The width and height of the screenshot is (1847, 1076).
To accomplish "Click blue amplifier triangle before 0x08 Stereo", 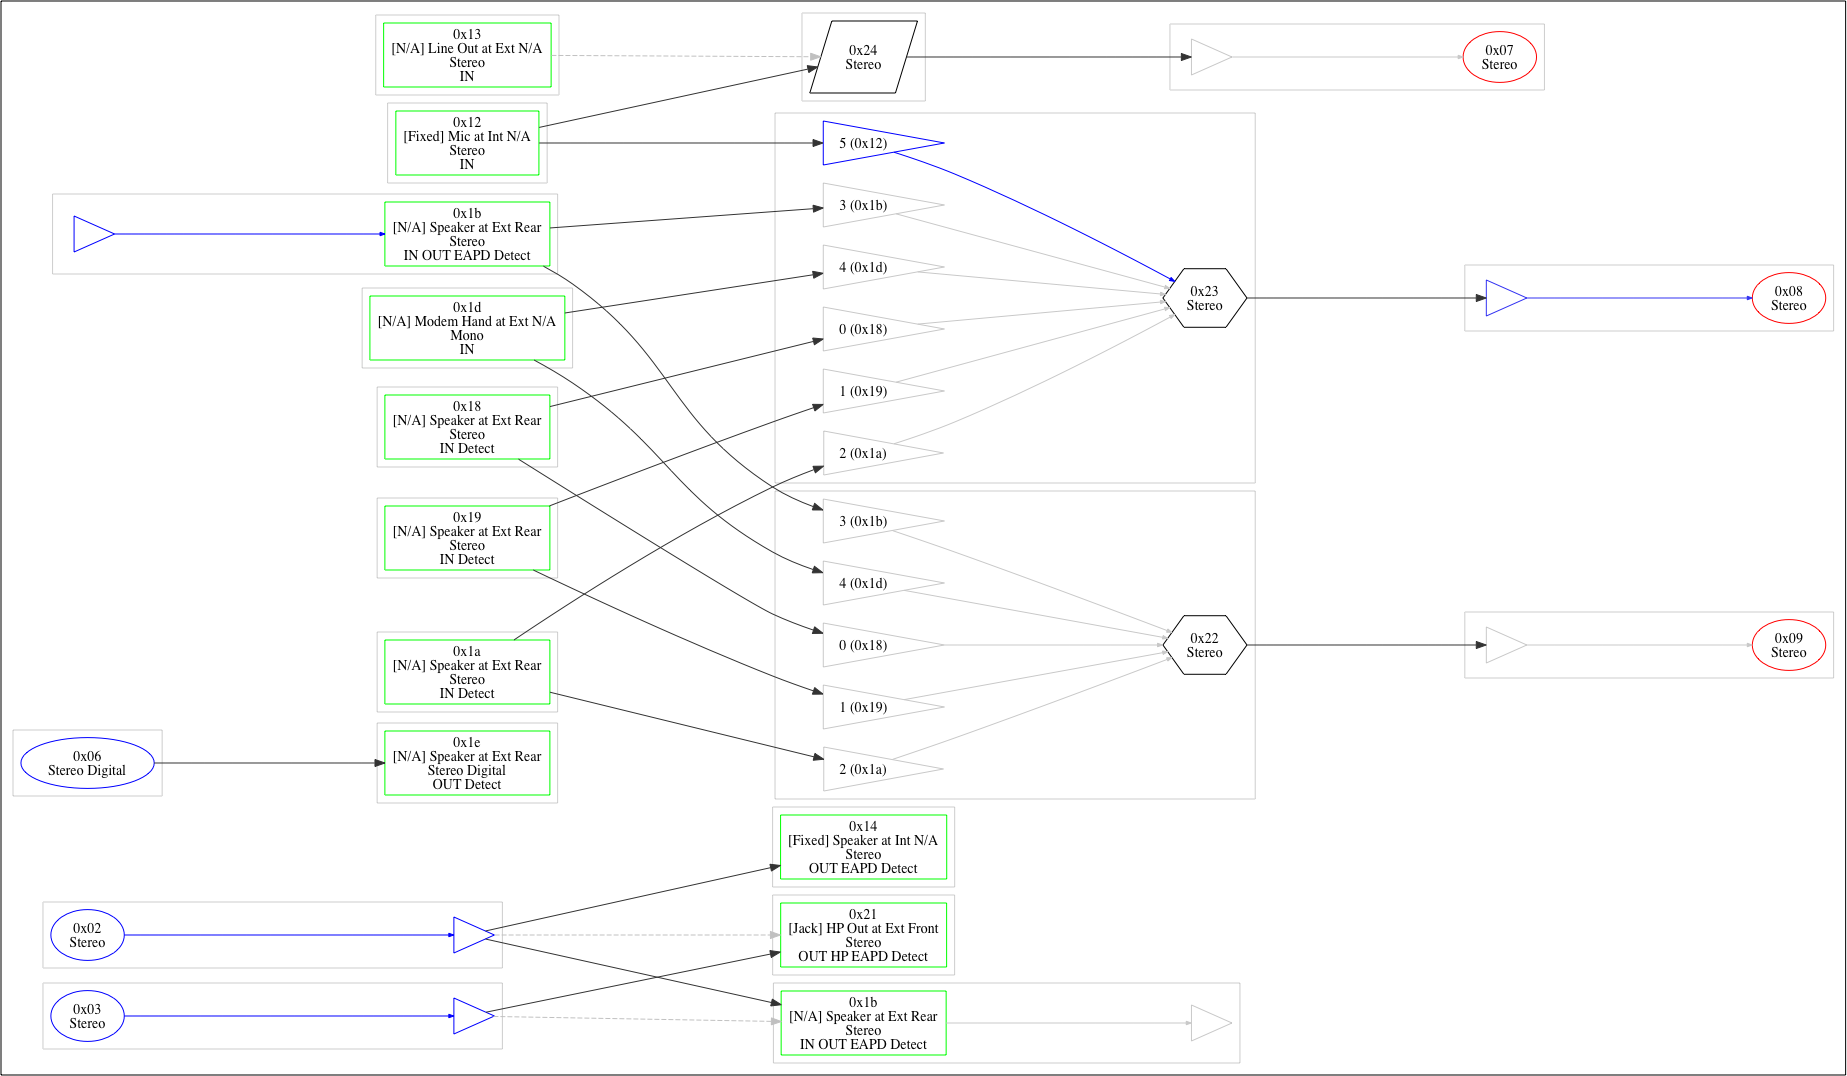I will [1505, 298].
